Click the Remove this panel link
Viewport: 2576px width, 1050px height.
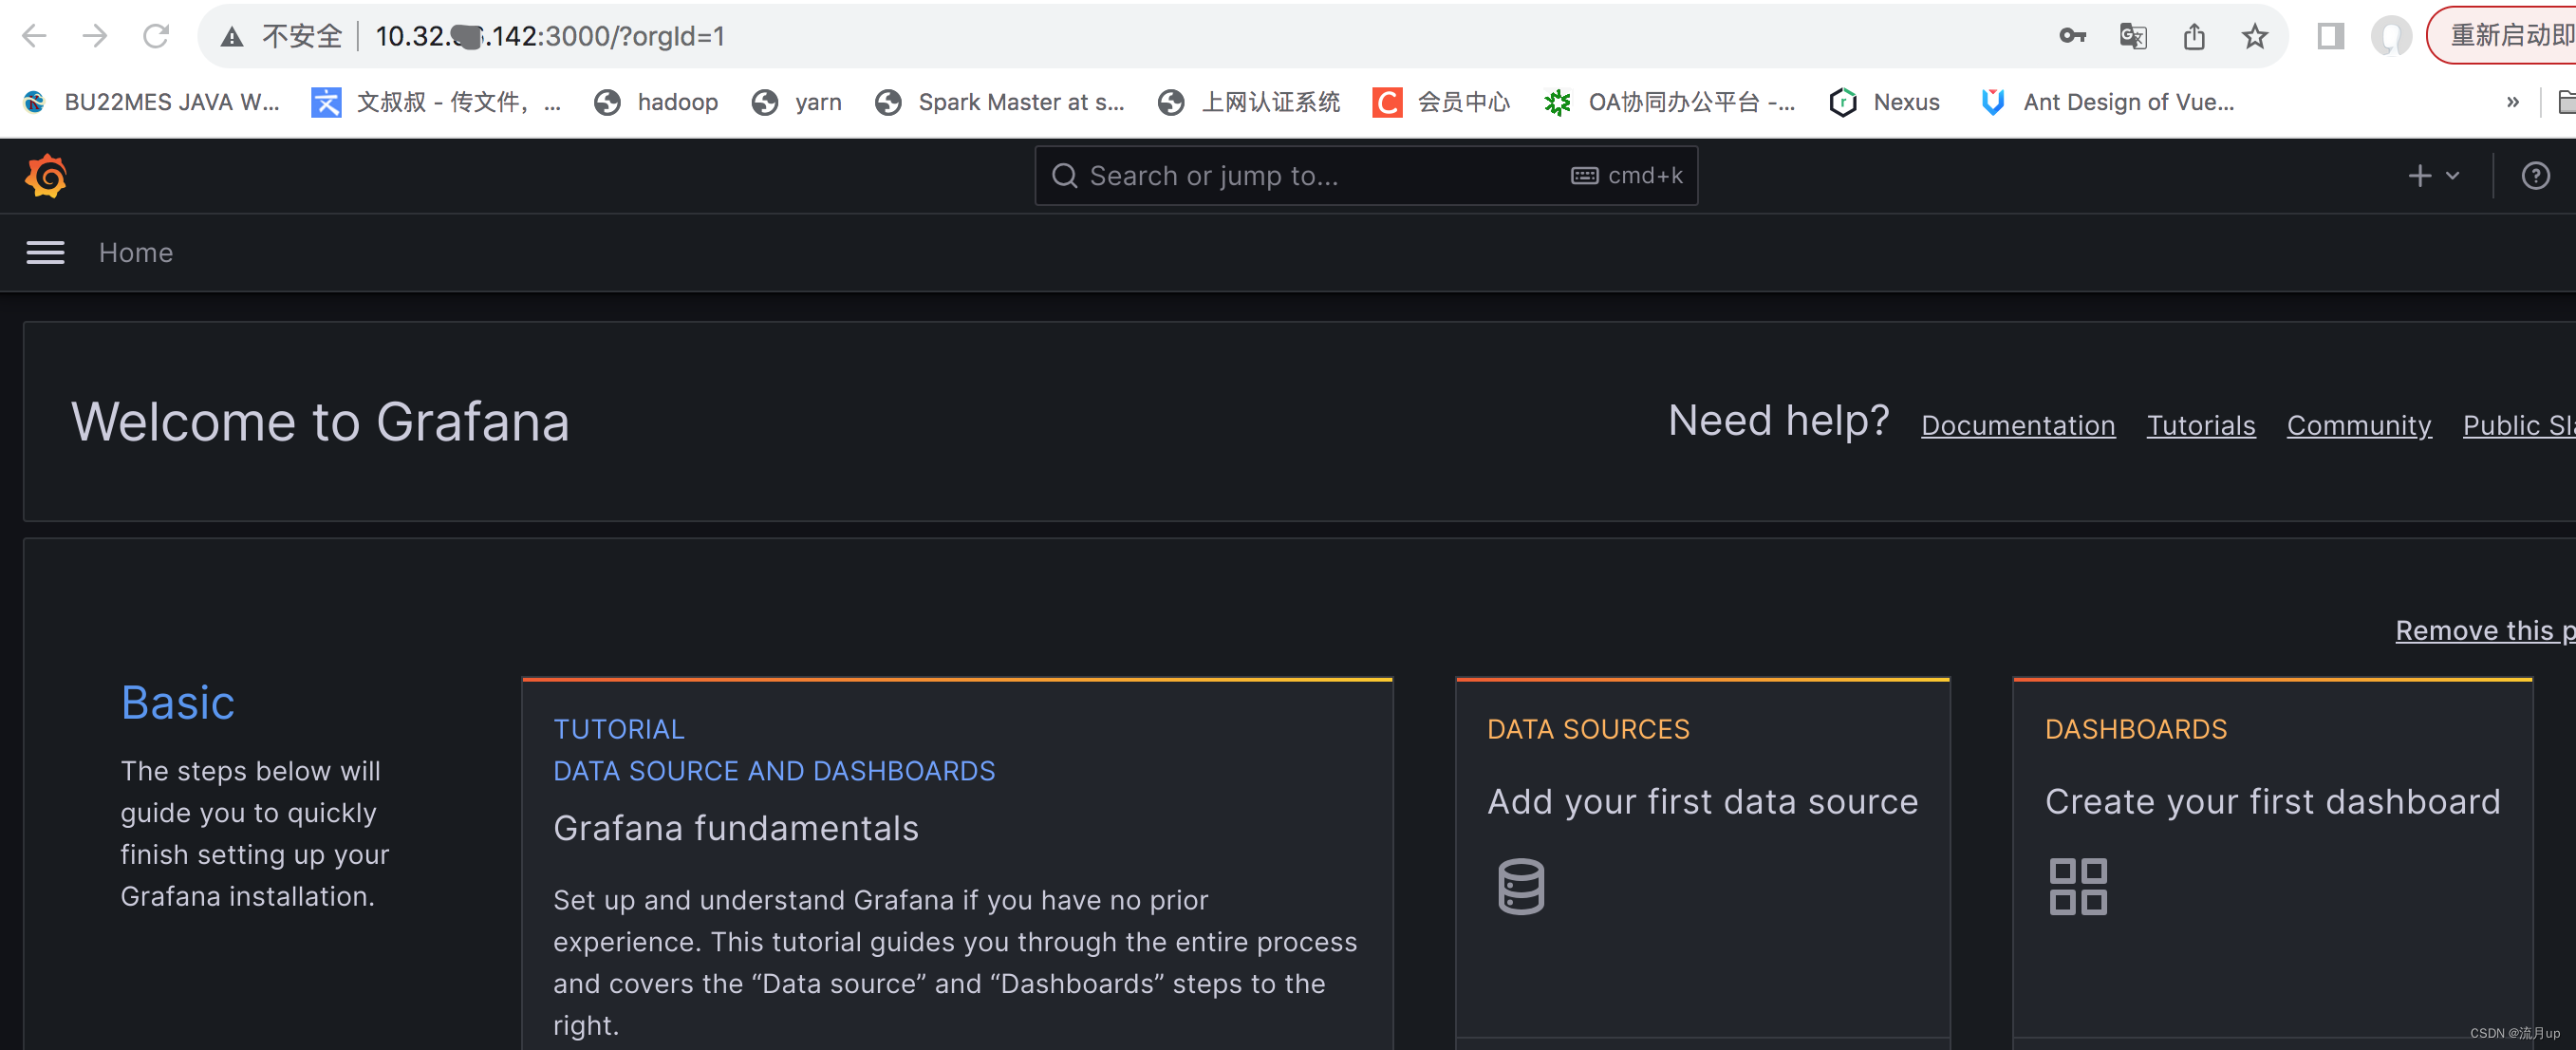point(2484,630)
